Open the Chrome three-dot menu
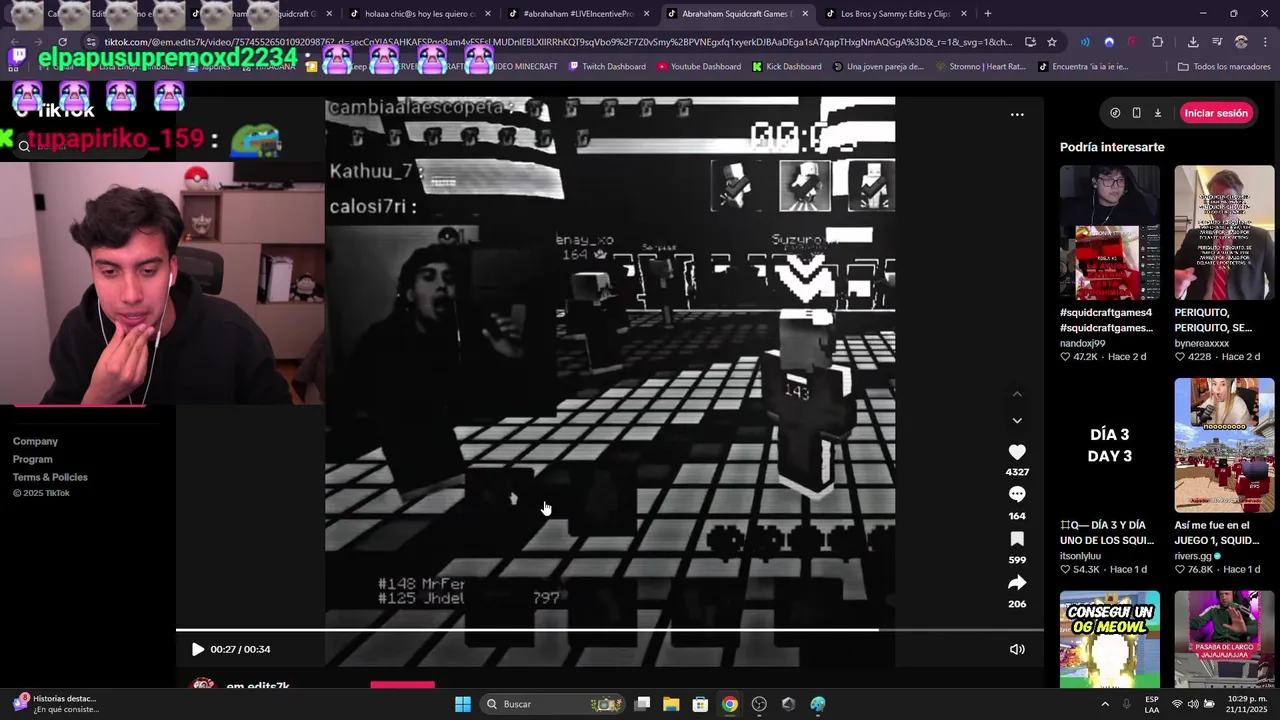1280x720 pixels. [1265, 42]
